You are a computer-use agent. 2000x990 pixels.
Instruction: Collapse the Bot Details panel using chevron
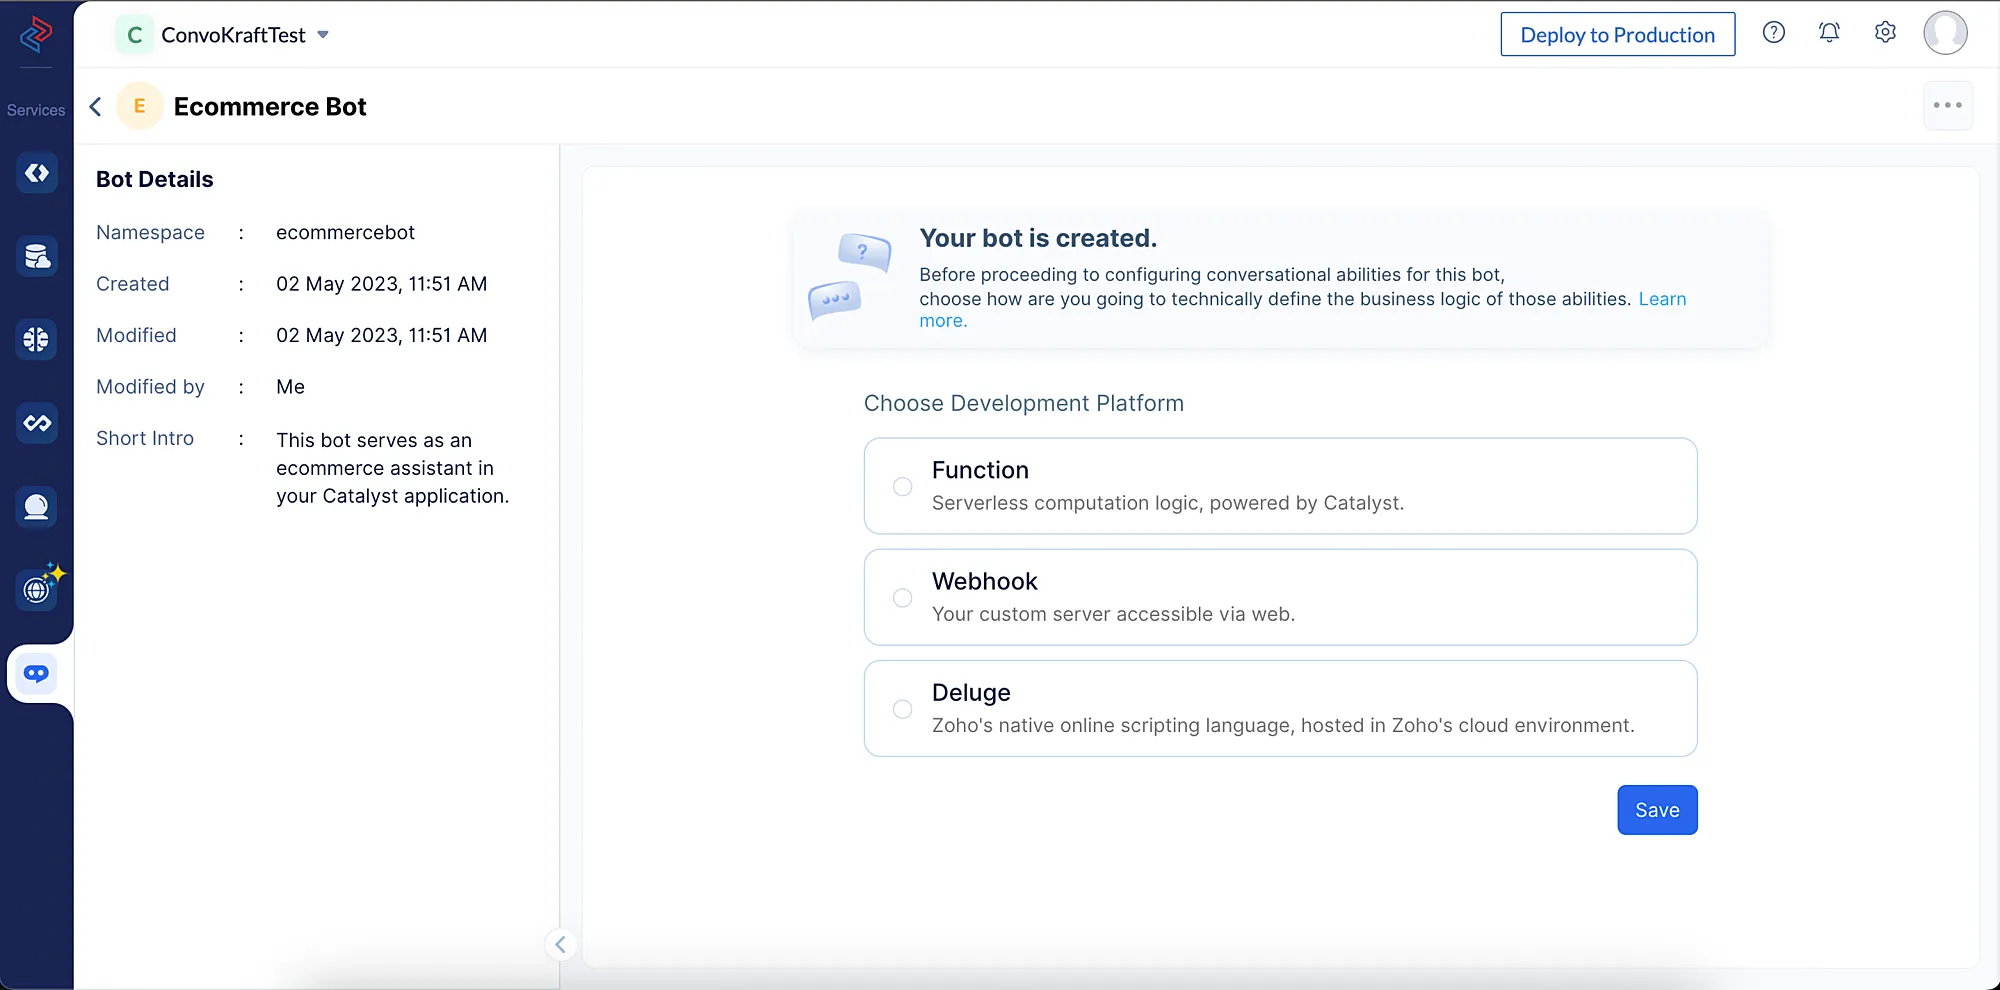coord(560,944)
